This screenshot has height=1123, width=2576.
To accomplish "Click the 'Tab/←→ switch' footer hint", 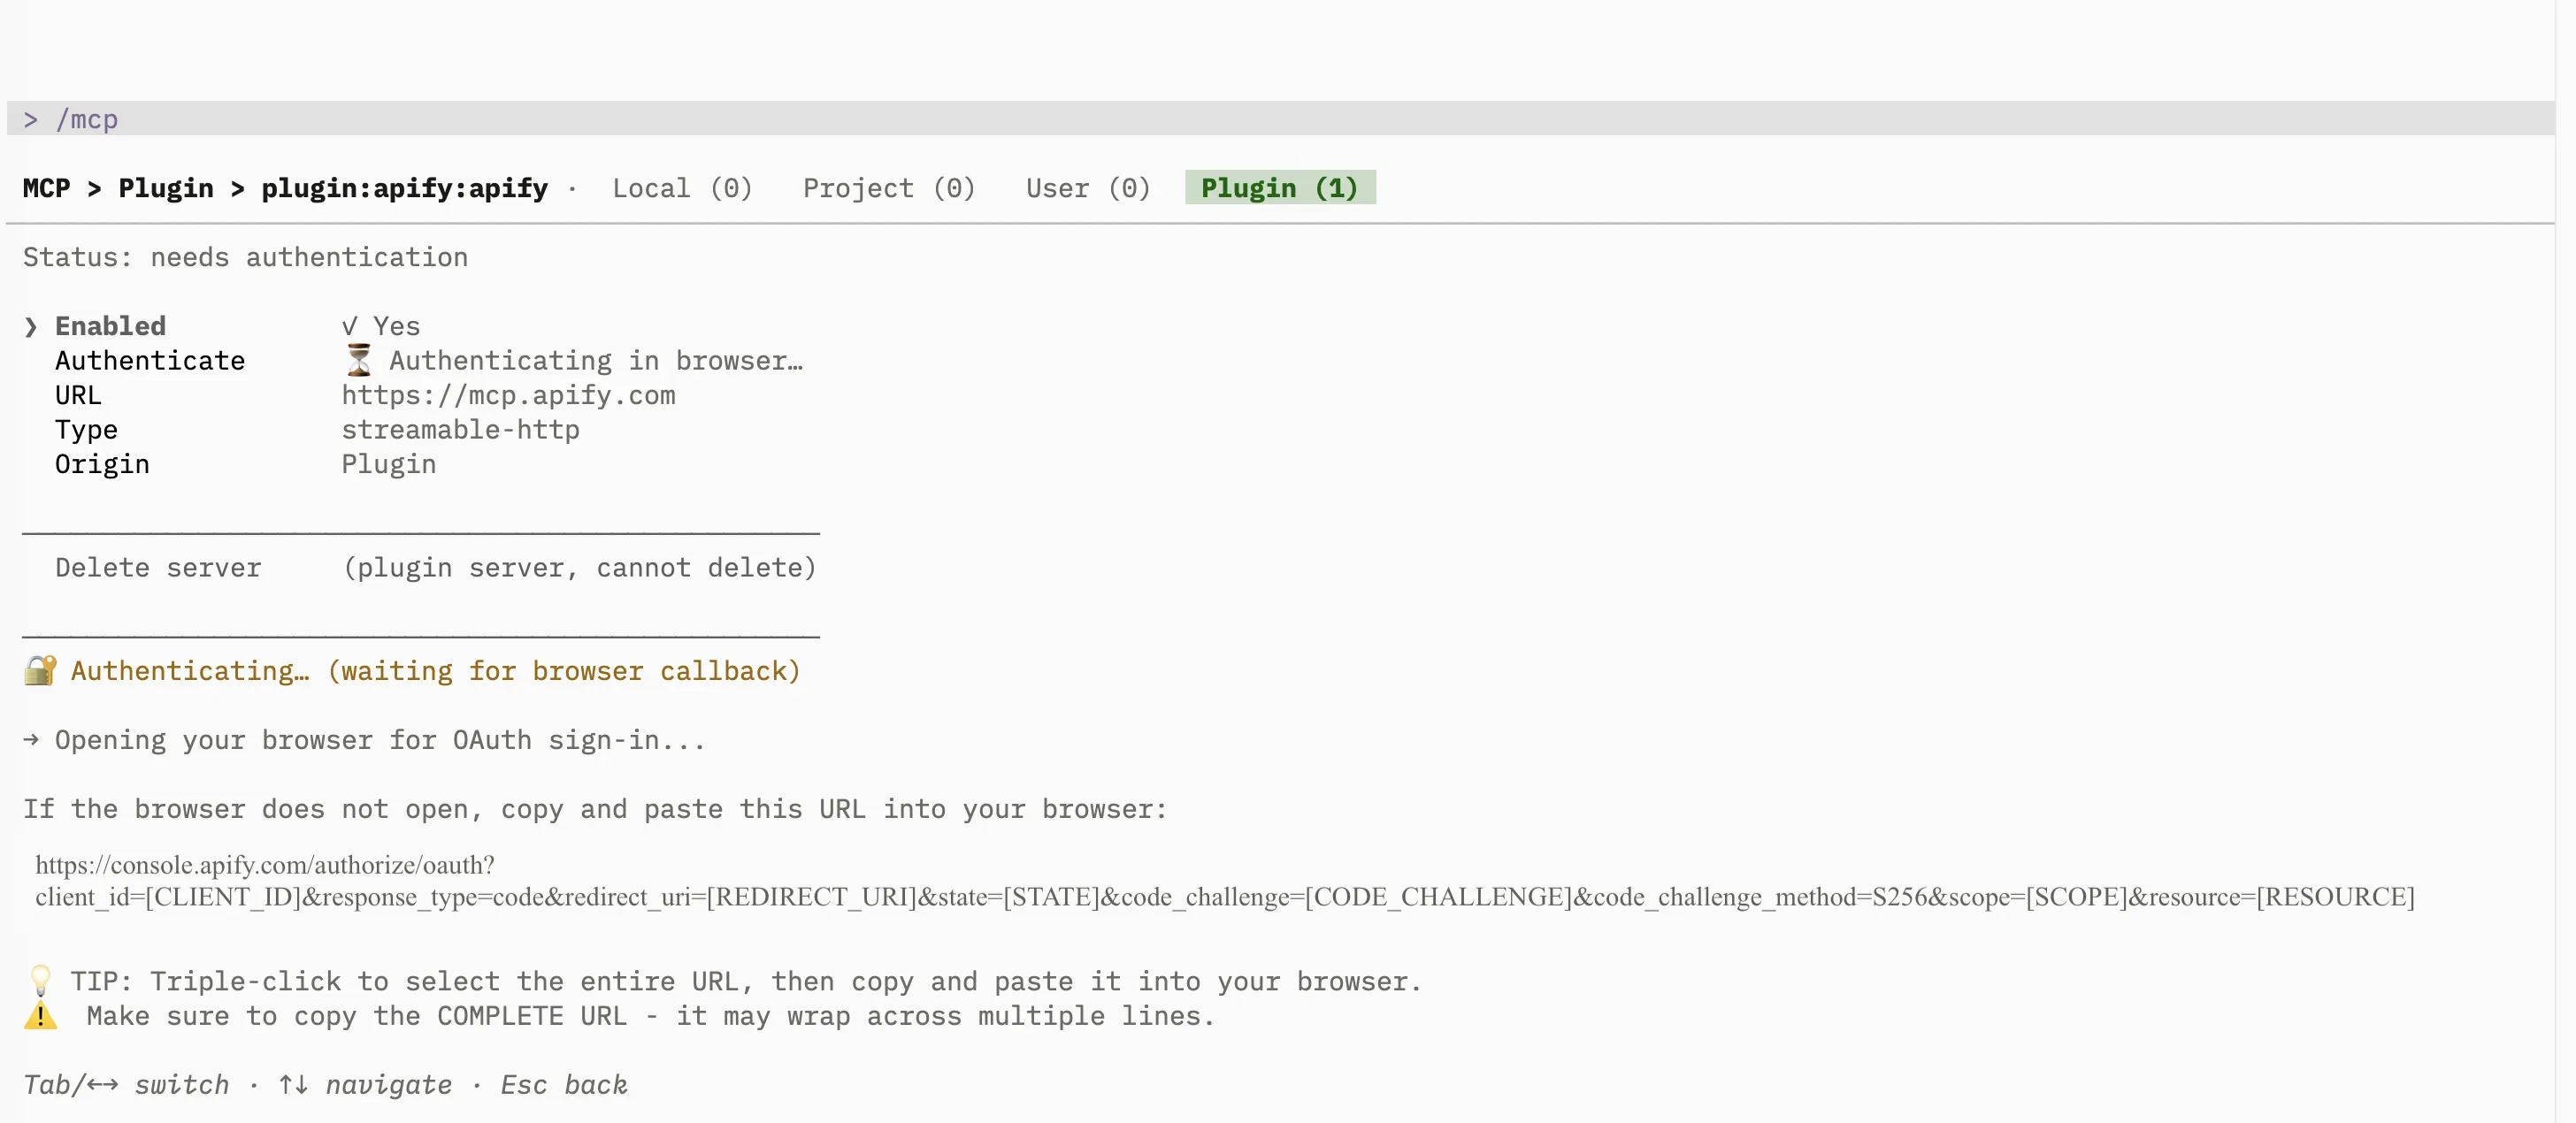I will tap(126, 1085).
